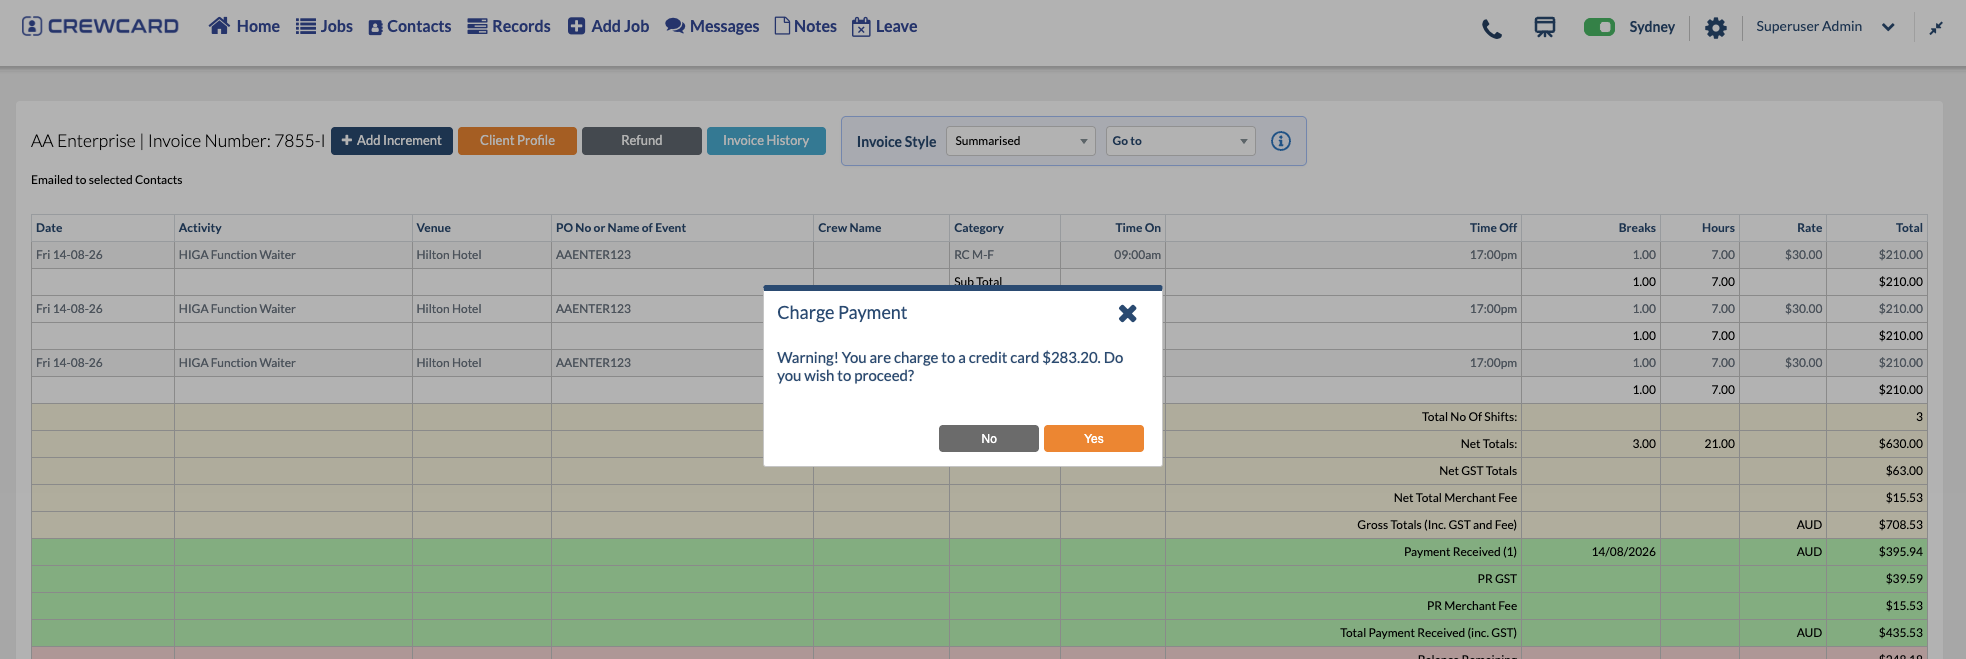The image size is (1966, 659).
Task: Click the phone icon in header
Action: (1492, 29)
